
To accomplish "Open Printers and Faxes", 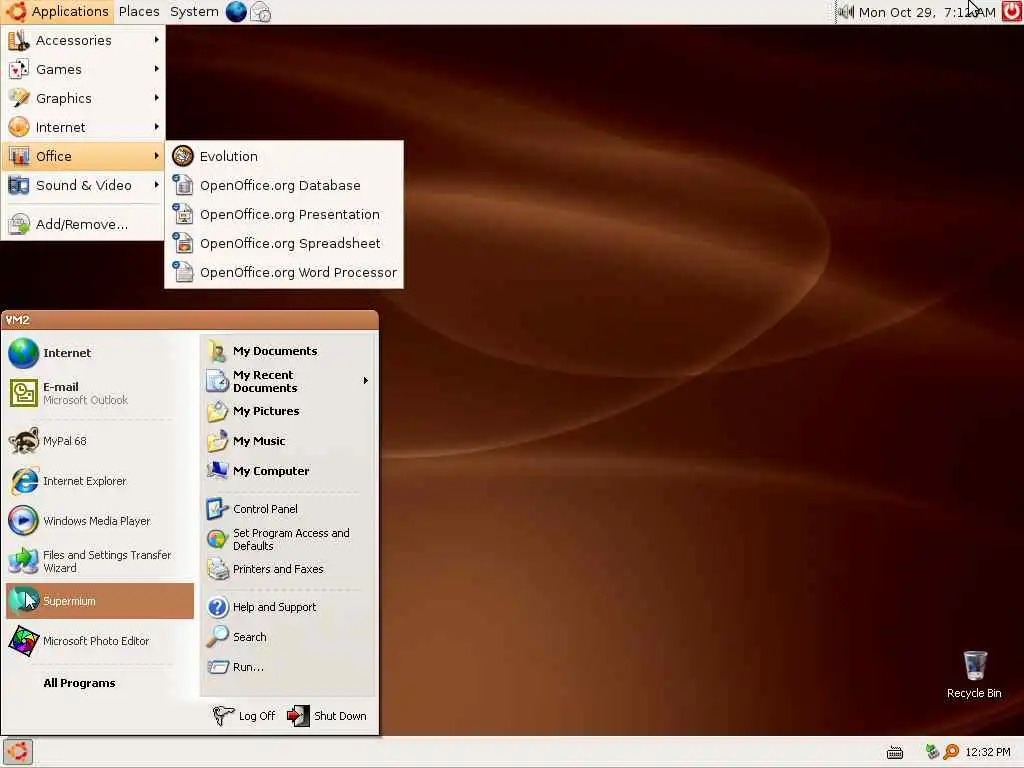I will pyautogui.click(x=287, y=569).
